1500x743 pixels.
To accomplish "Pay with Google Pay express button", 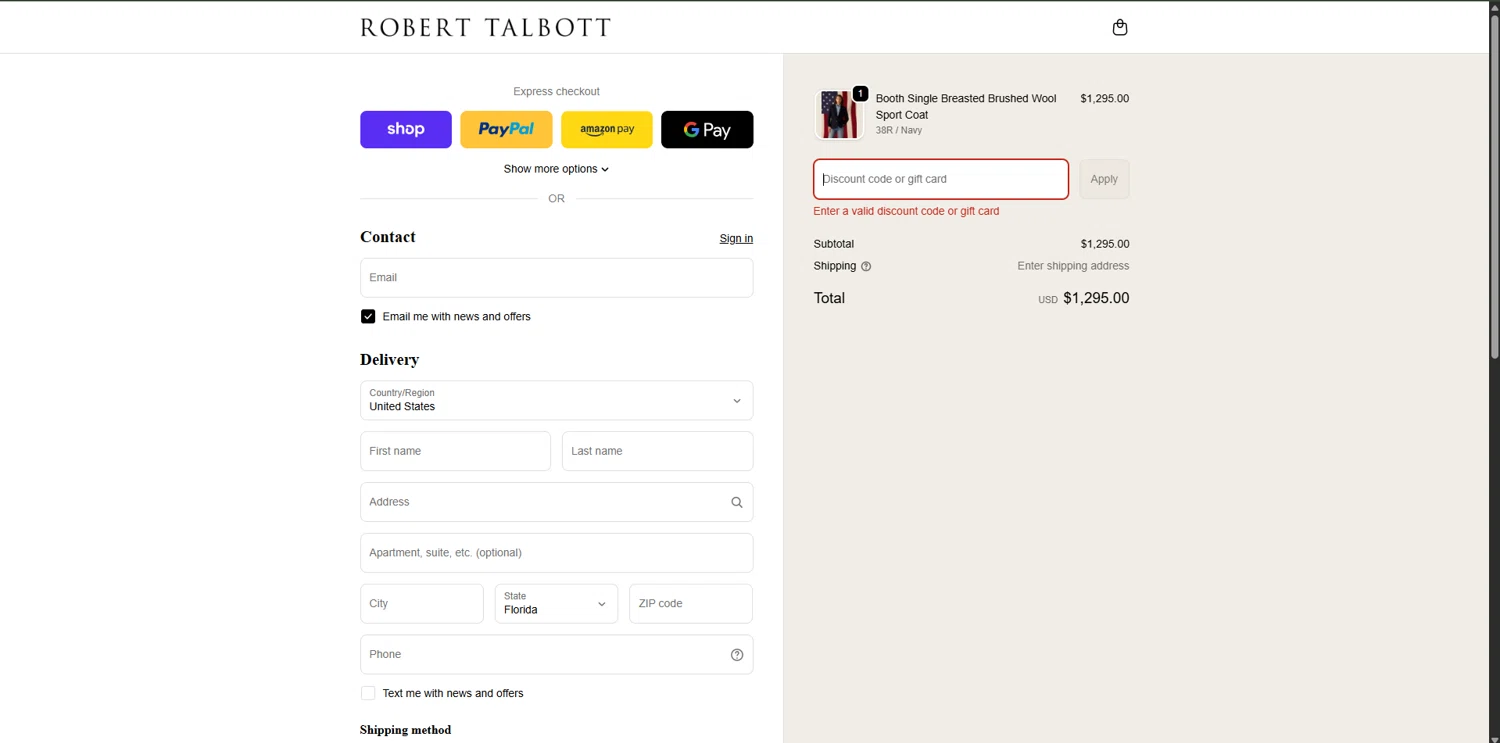I will click(x=707, y=130).
